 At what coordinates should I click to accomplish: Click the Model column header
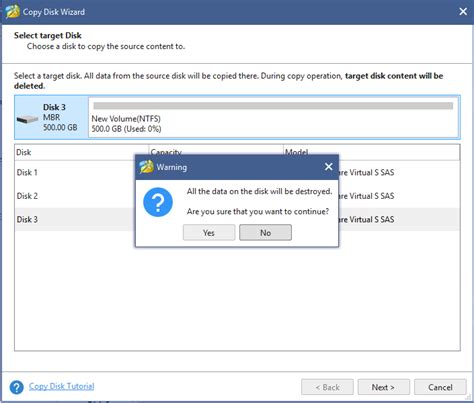click(x=371, y=152)
